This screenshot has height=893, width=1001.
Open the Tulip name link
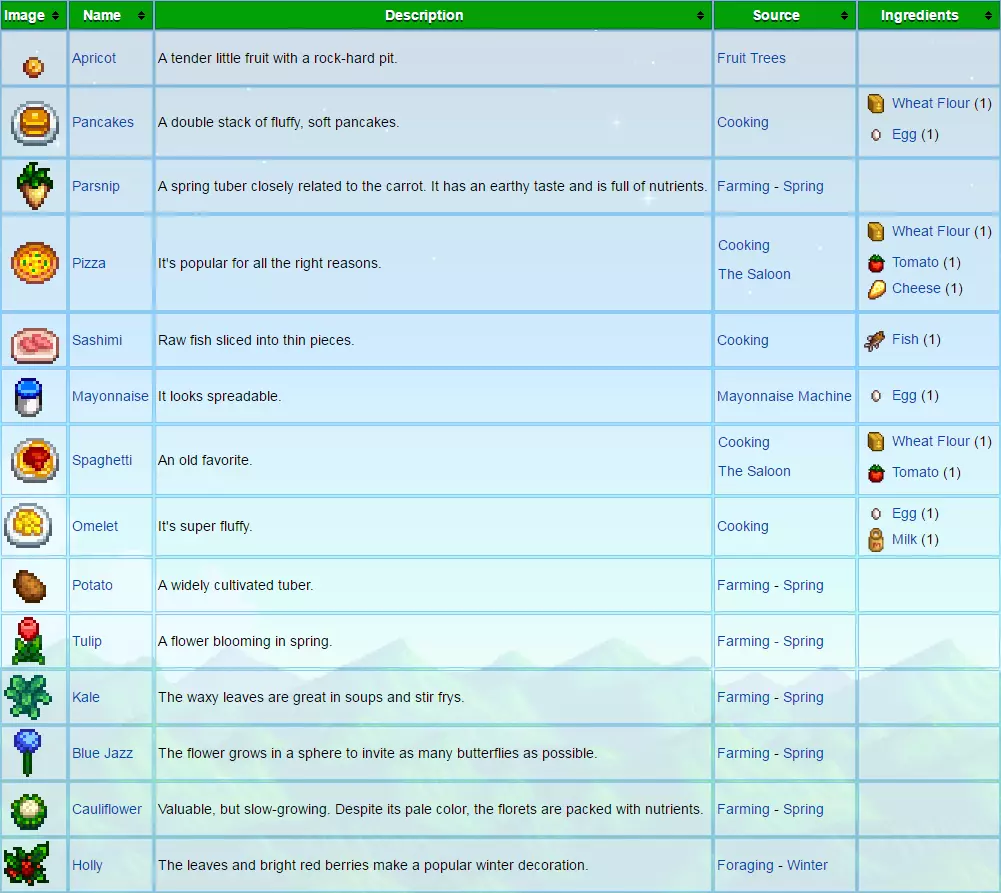[87, 642]
